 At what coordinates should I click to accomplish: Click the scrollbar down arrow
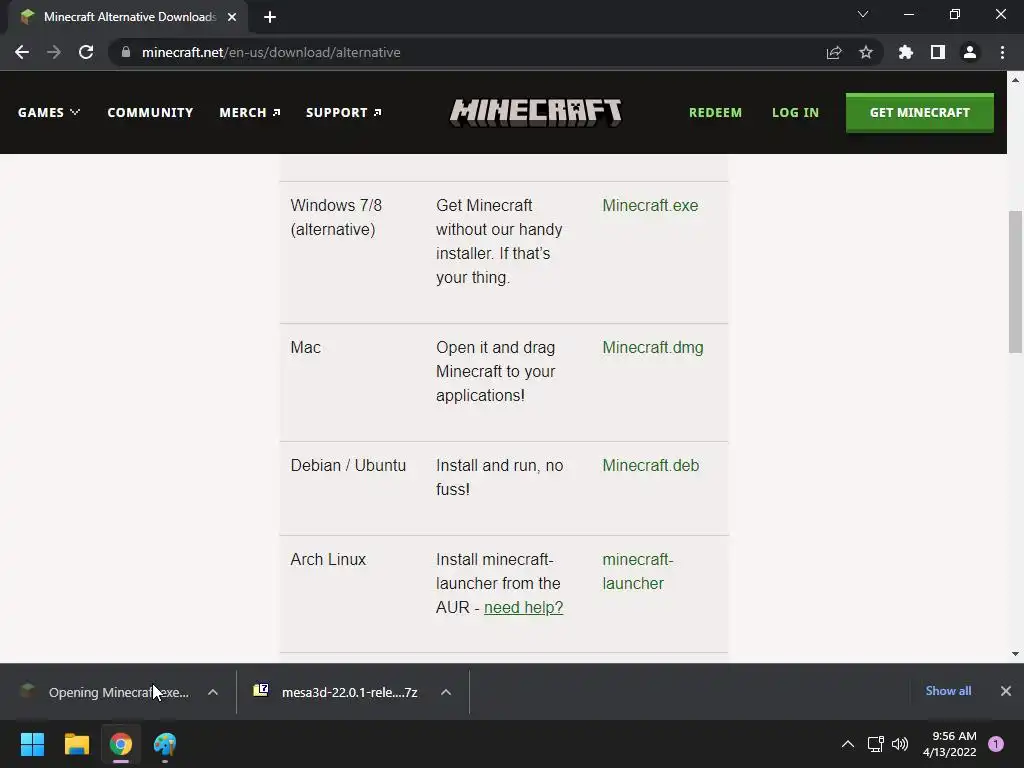[1015, 654]
